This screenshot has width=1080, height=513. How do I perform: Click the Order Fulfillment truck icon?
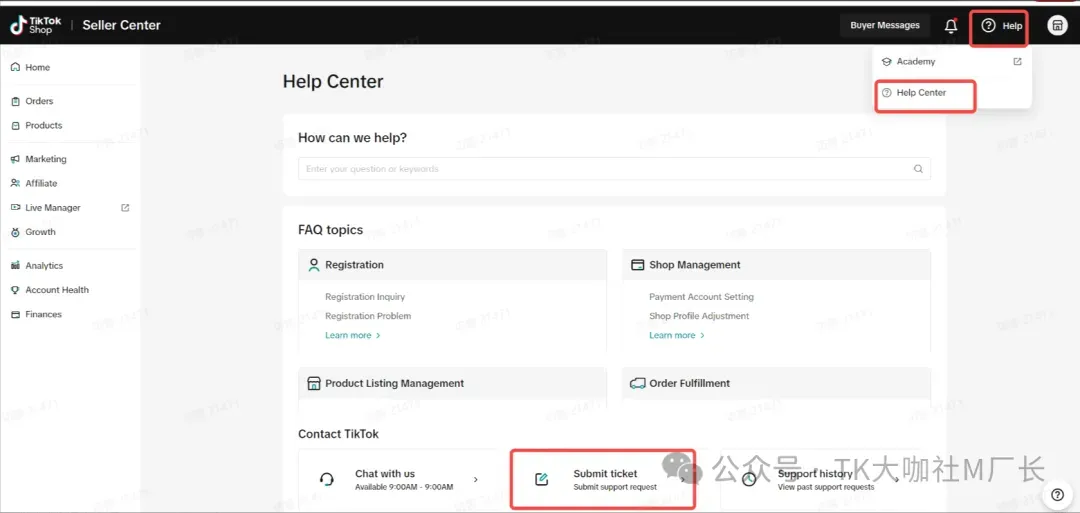coord(638,384)
